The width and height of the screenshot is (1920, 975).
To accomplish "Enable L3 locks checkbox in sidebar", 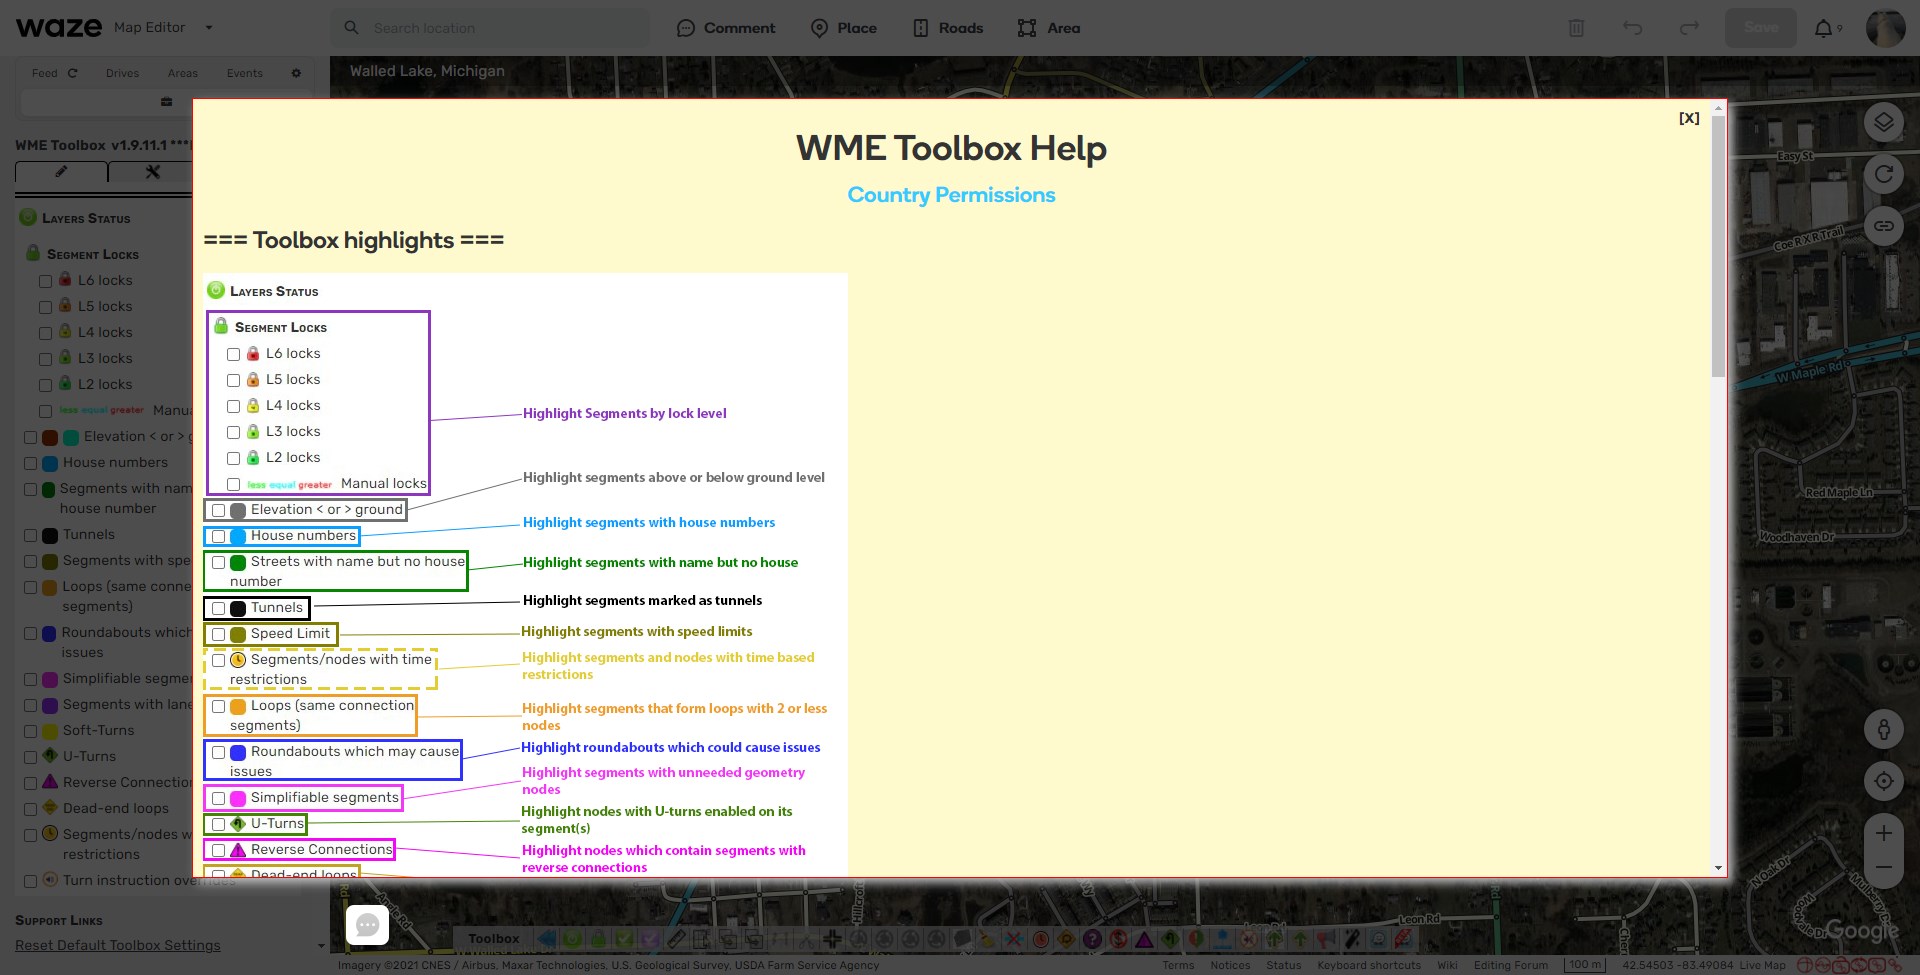I will (45, 360).
